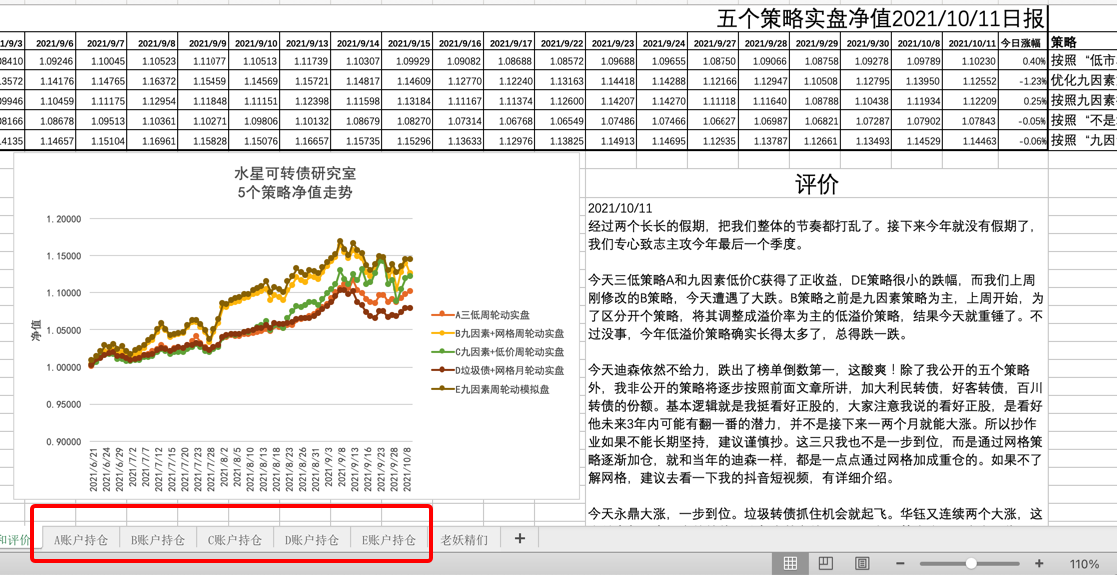Viewport: 1117px width, 575px height.
Task: Select the C账户持仓 sheet tab
Action: pos(235,540)
